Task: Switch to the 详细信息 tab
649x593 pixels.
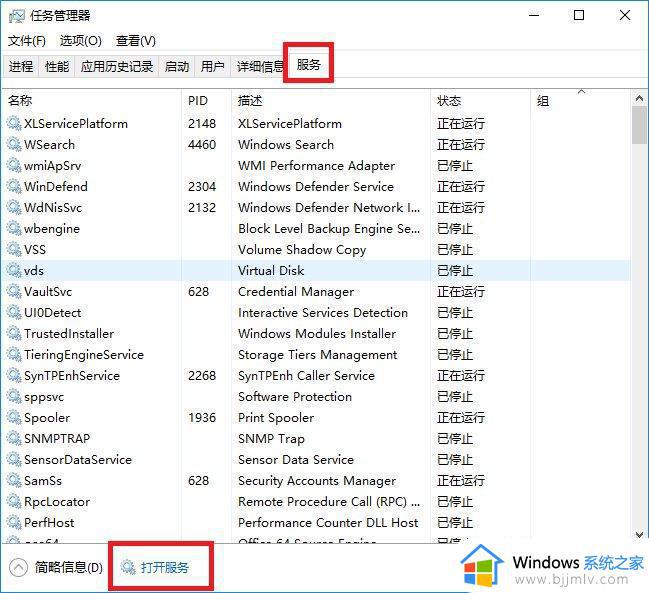Action: [260, 66]
